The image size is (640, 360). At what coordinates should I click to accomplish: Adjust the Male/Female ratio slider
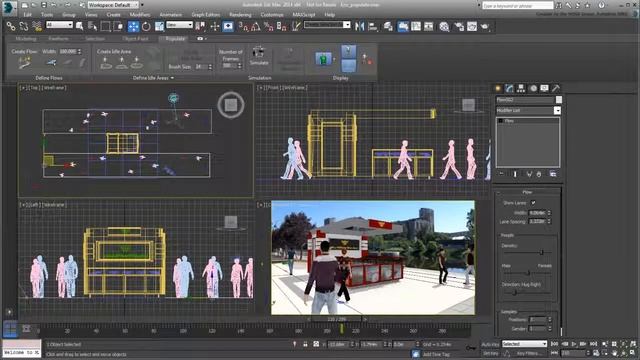(x=528, y=273)
